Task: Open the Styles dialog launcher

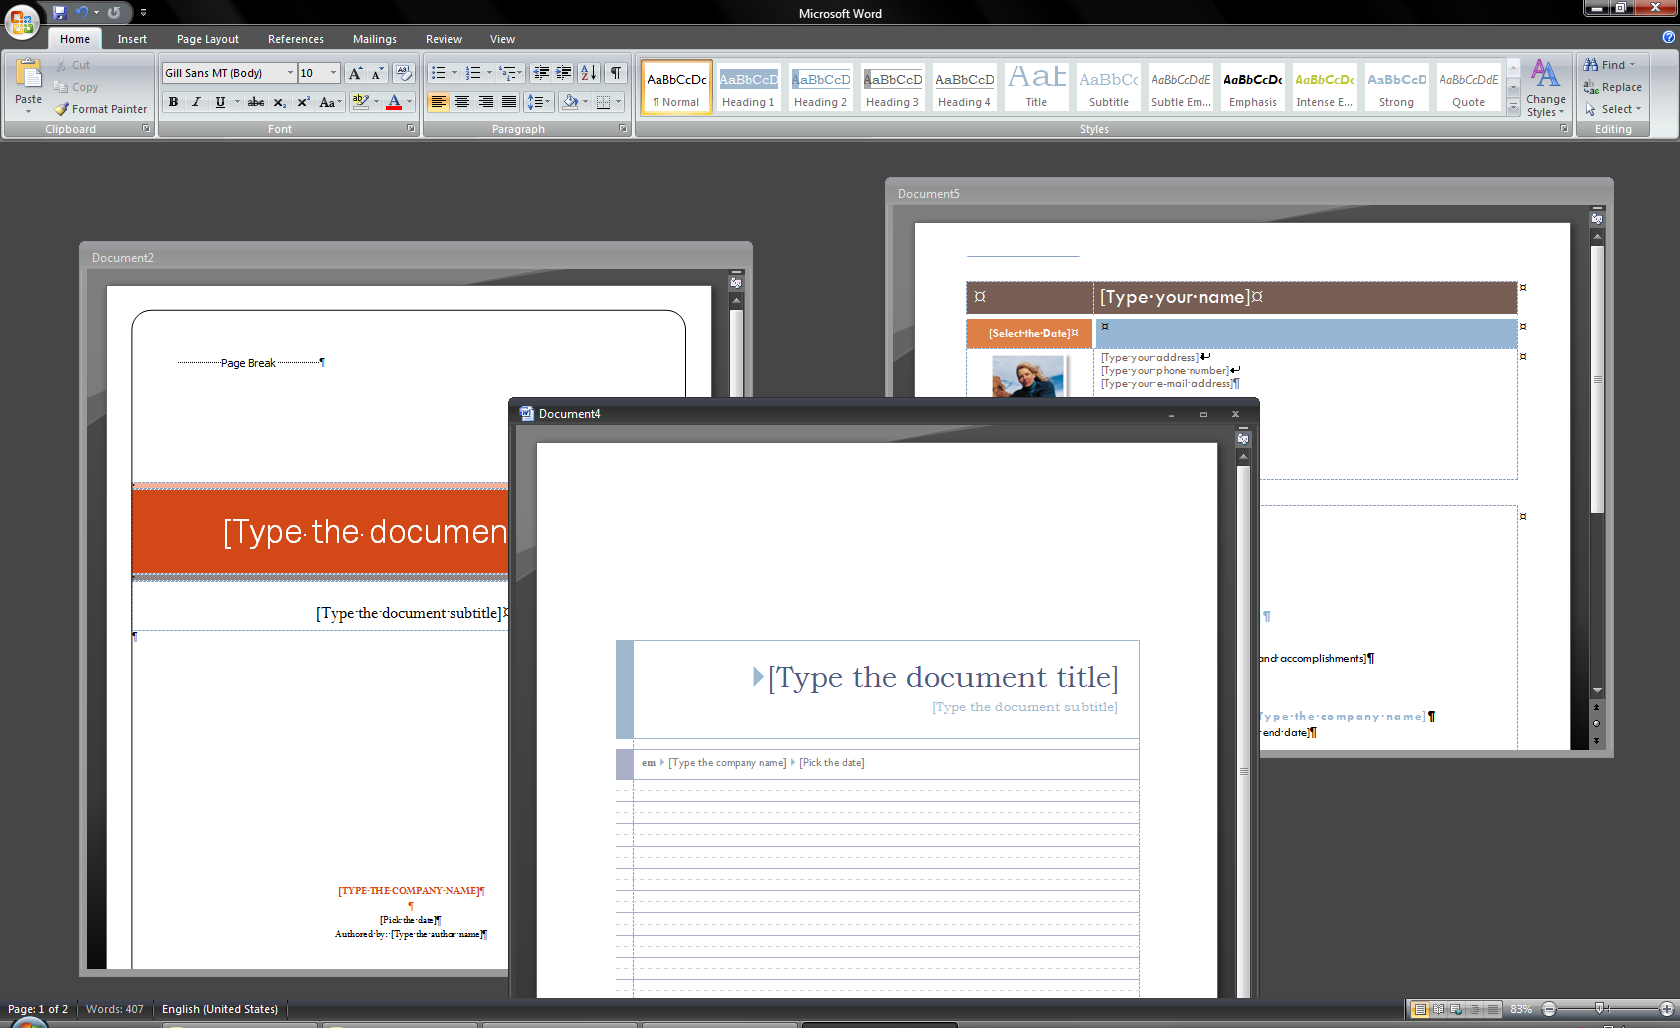Action: 1564,129
